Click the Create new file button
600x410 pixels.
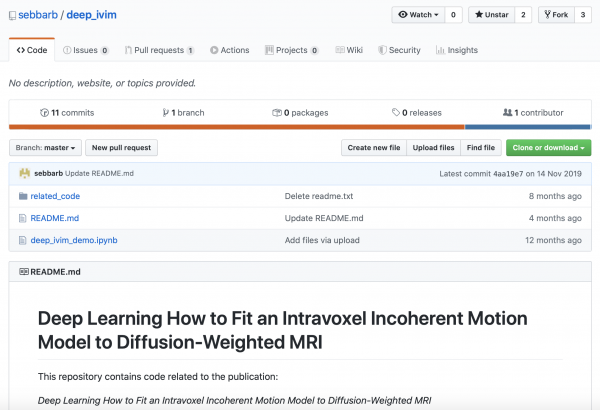pos(373,148)
